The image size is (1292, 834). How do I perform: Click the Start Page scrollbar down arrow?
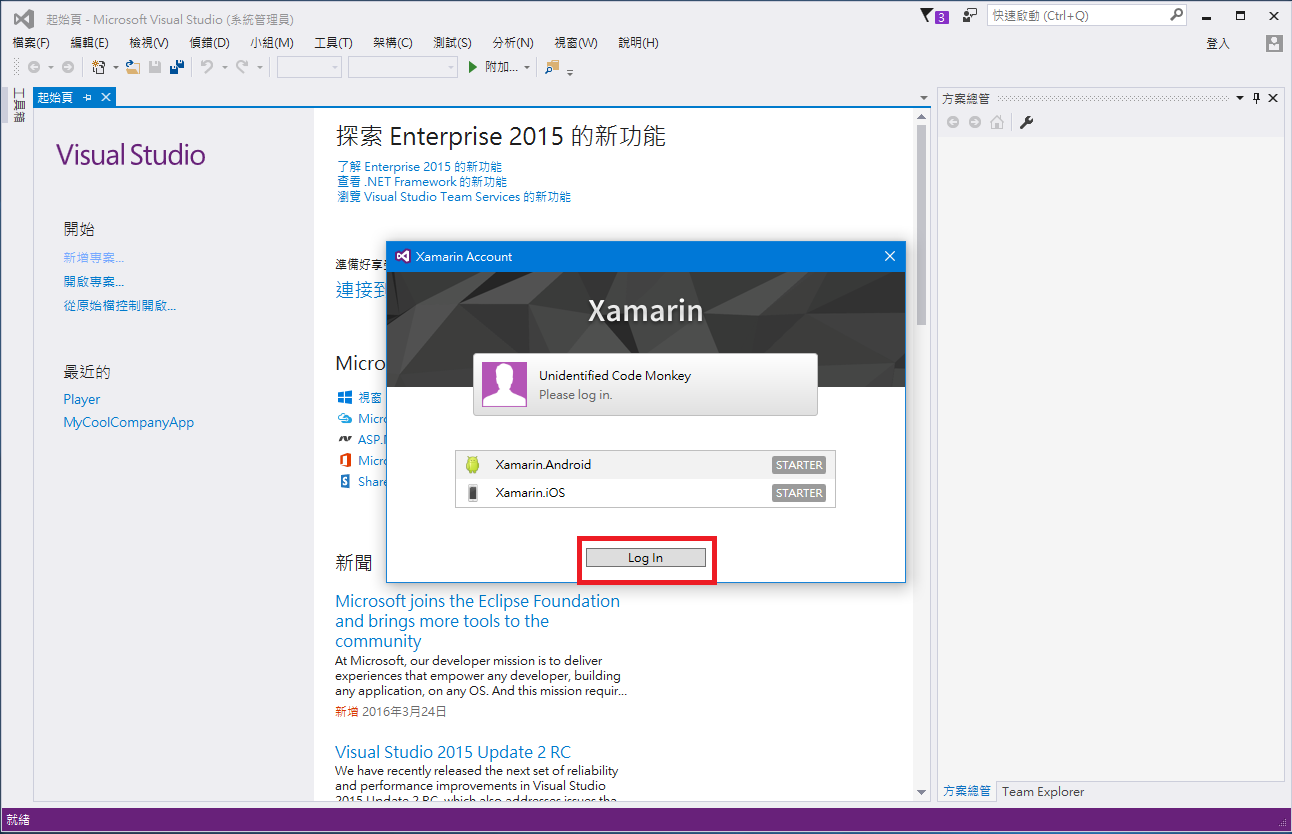point(922,793)
